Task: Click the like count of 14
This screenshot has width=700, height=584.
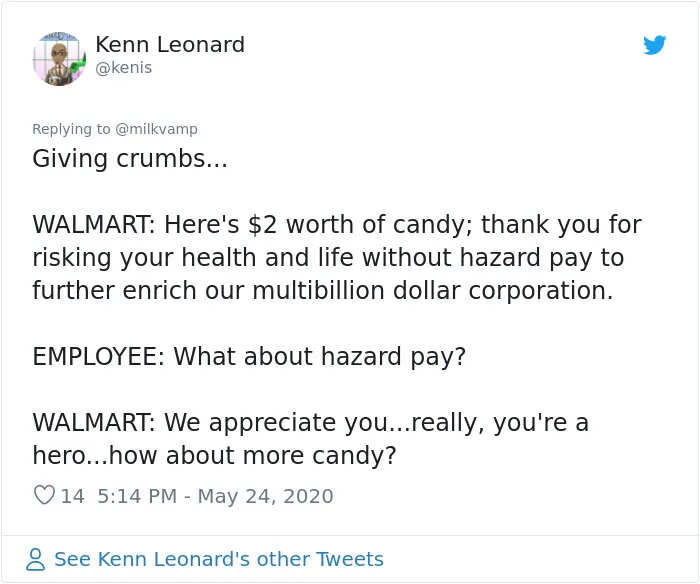Action: pyautogui.click(x=72, y=496)
